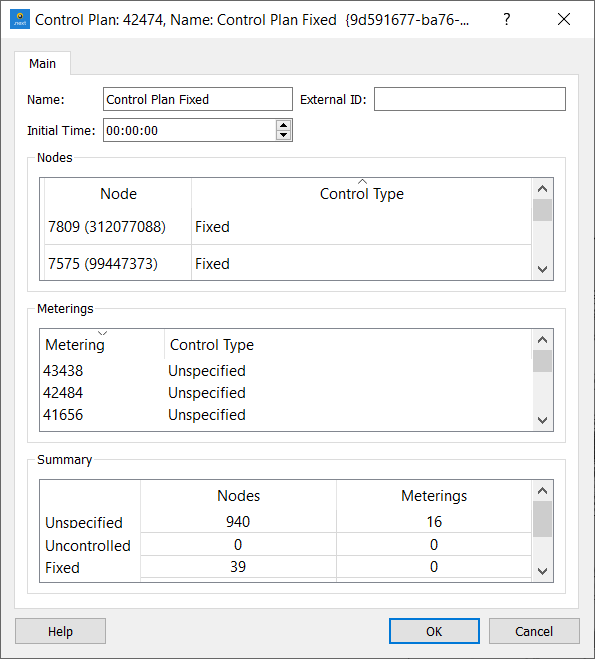Viewport: 595px width, 659px height.
Task: Click the 940 unspecified nodes cell
Action: (x=238, y=522)
